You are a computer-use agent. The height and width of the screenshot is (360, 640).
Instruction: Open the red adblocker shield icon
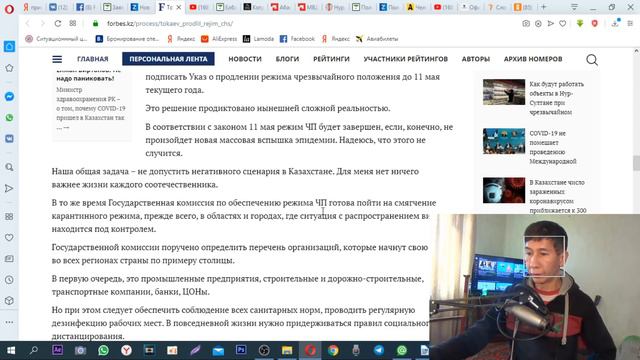[x=595, y=24]
